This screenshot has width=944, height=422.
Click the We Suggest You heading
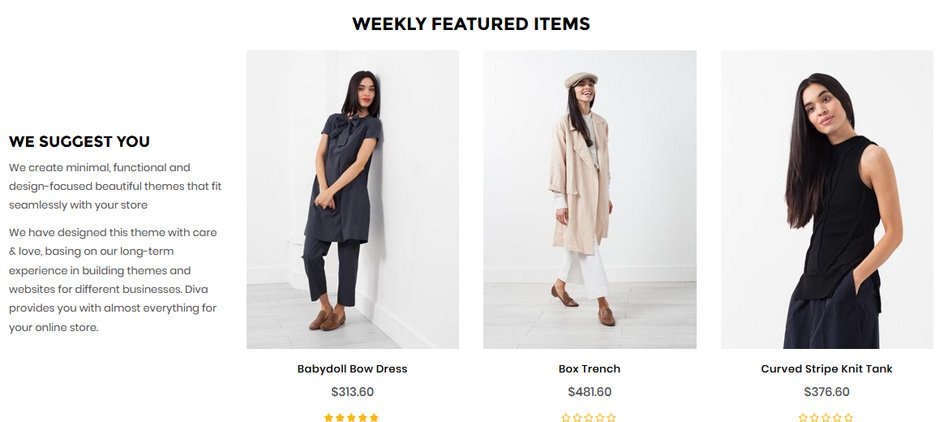[x=80, y=142]
